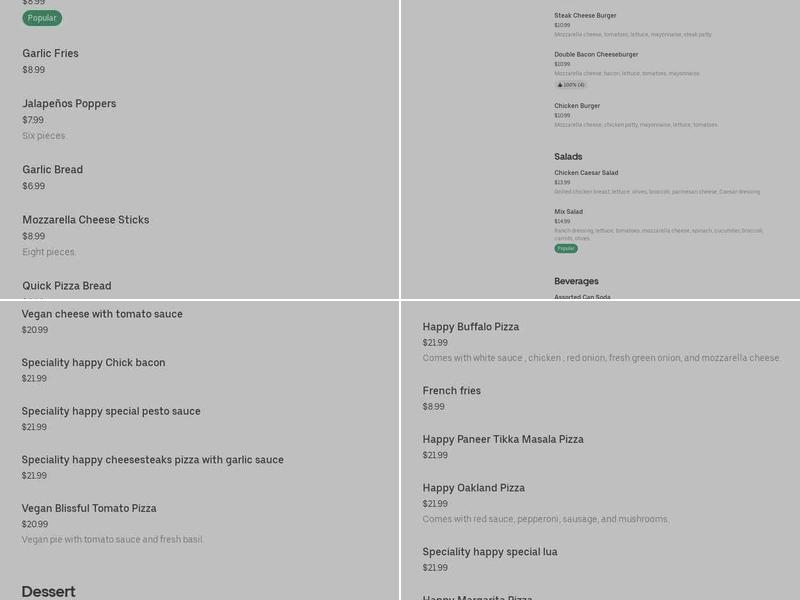Jump to the Salads section heading
Image resolution: width=800 pixels, height=600 pixels.
click(x=568, y=157)
